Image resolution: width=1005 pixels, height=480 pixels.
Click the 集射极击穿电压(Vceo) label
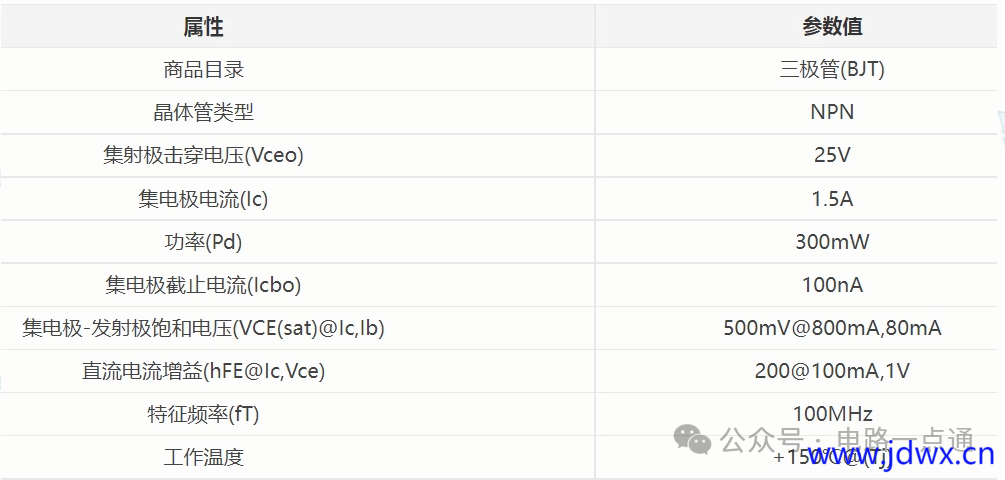click(x=203, y=155)
